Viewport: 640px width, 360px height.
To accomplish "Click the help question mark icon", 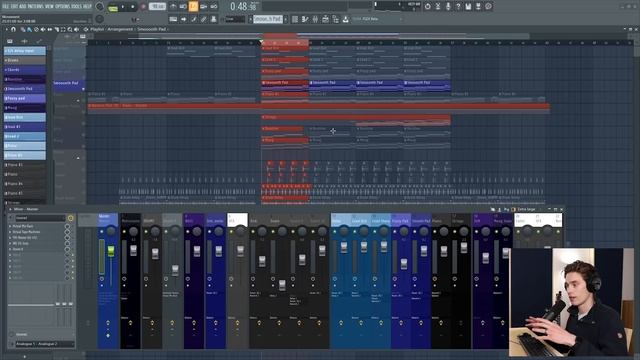I will tap(458, 7).
